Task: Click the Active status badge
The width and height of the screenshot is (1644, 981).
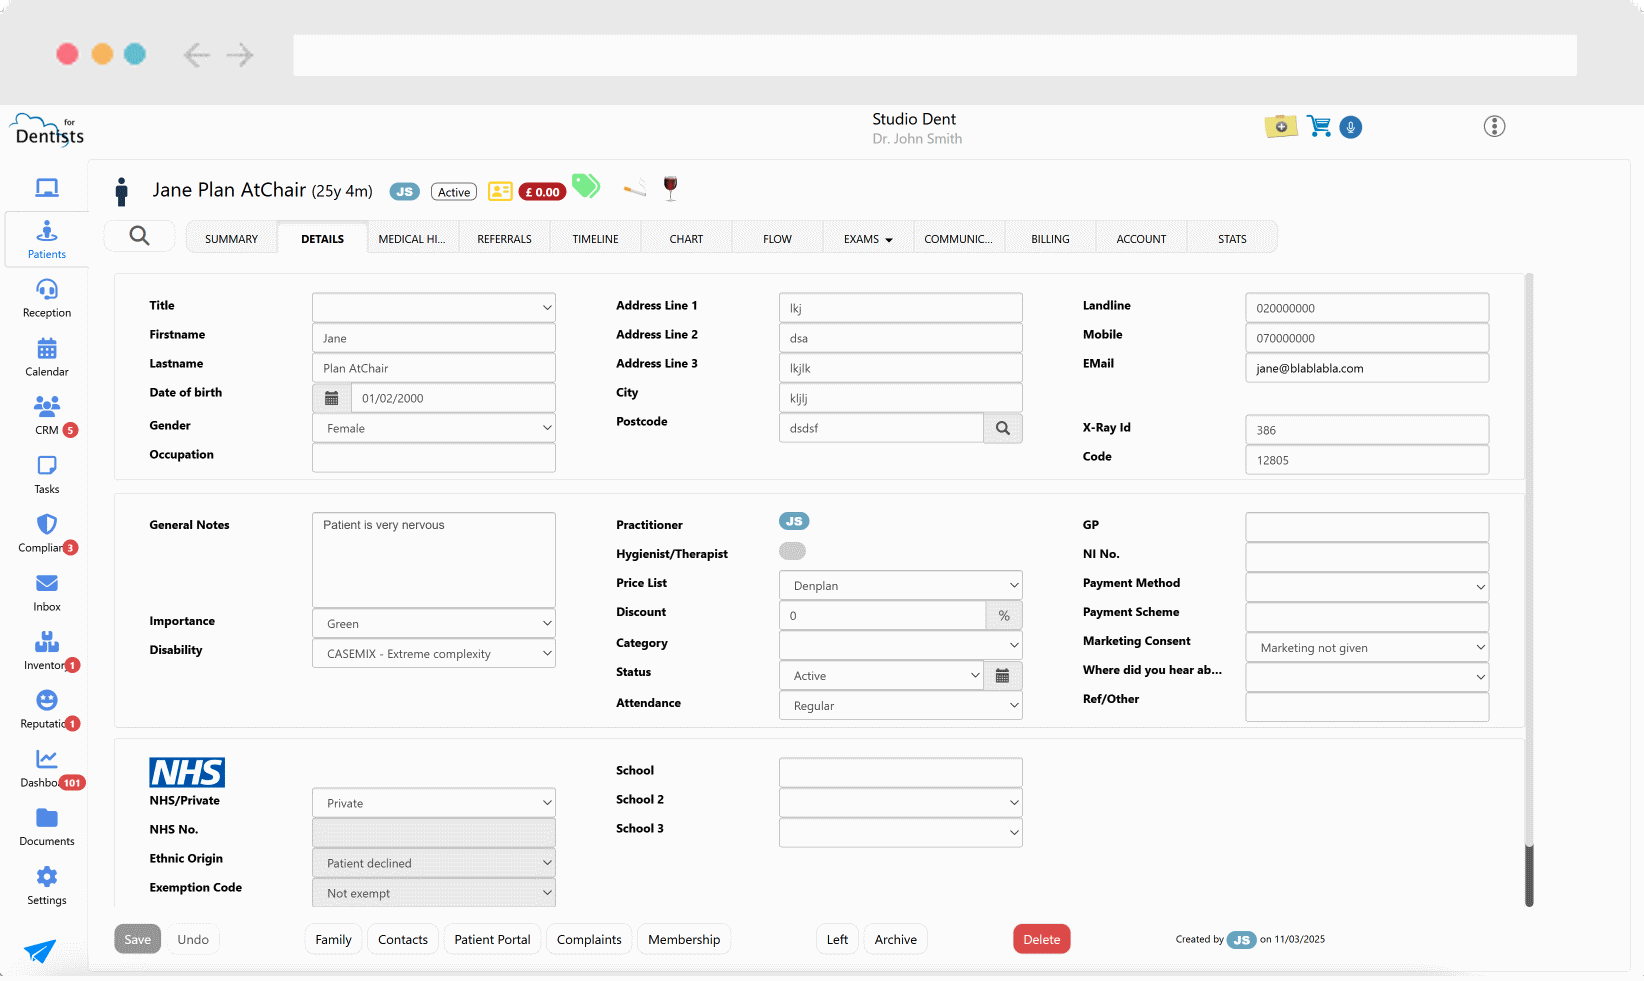Action: pyautogui.click(x=454, y=192)
